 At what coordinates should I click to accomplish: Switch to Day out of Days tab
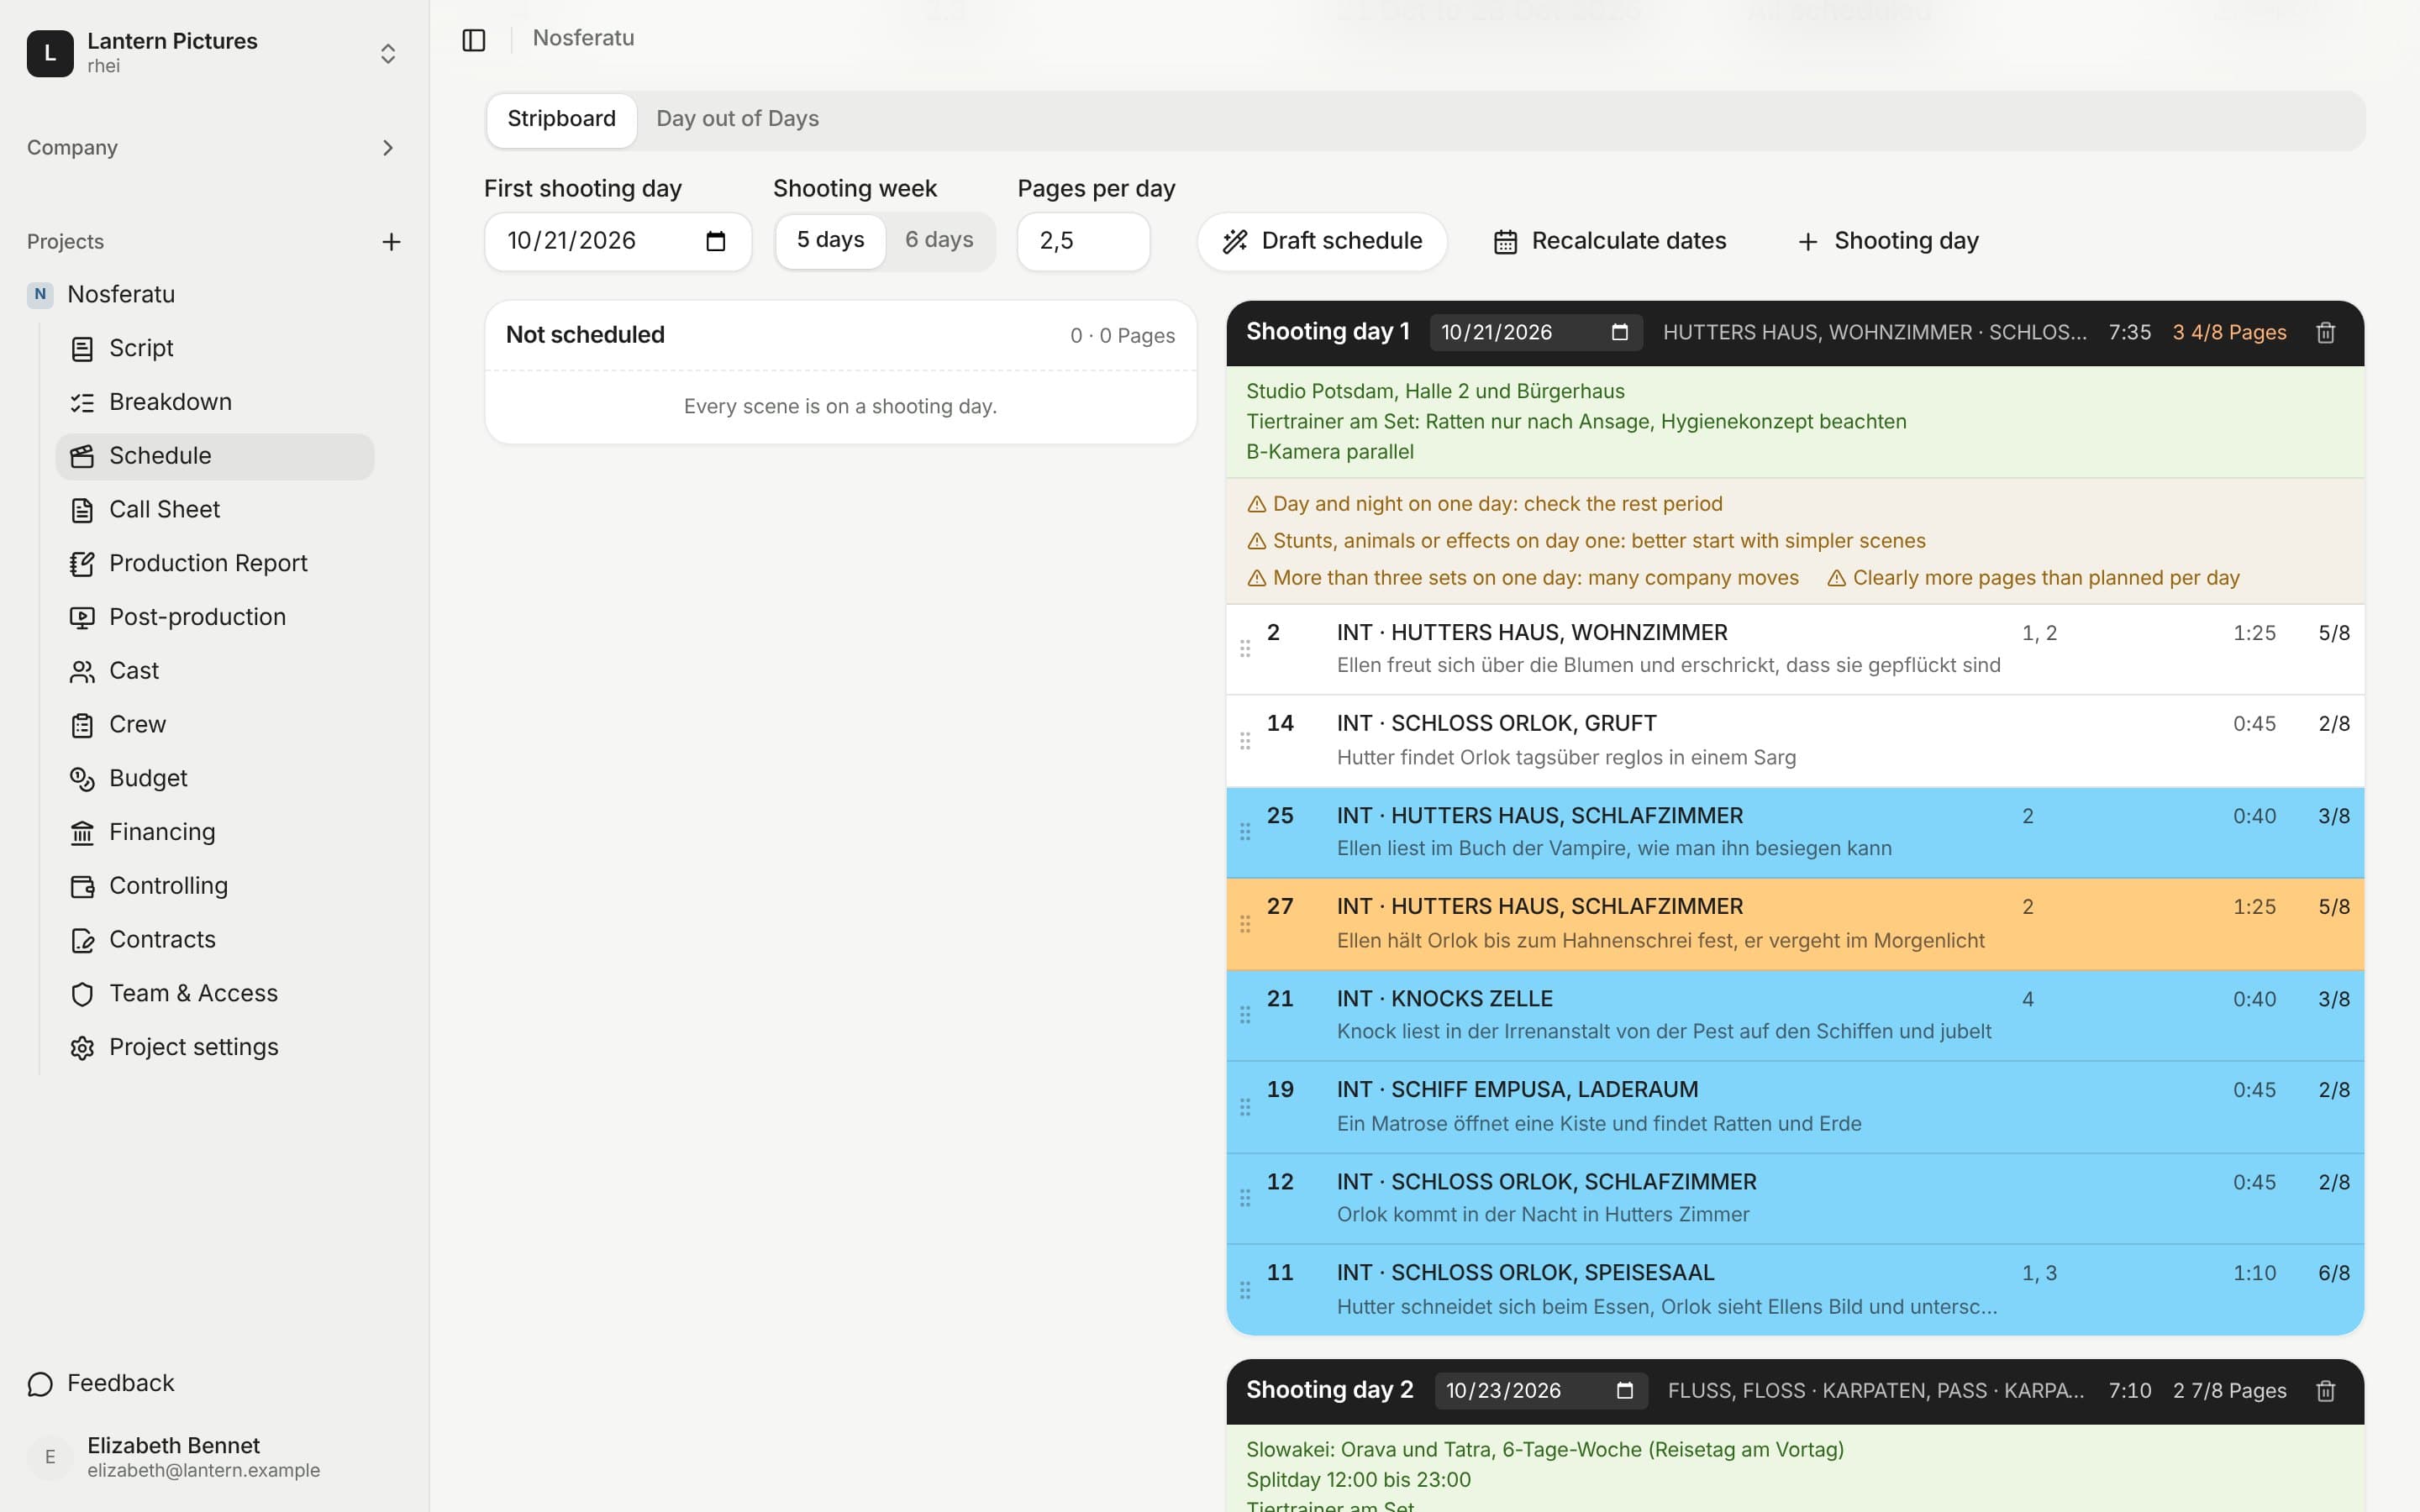coord(737,120)
